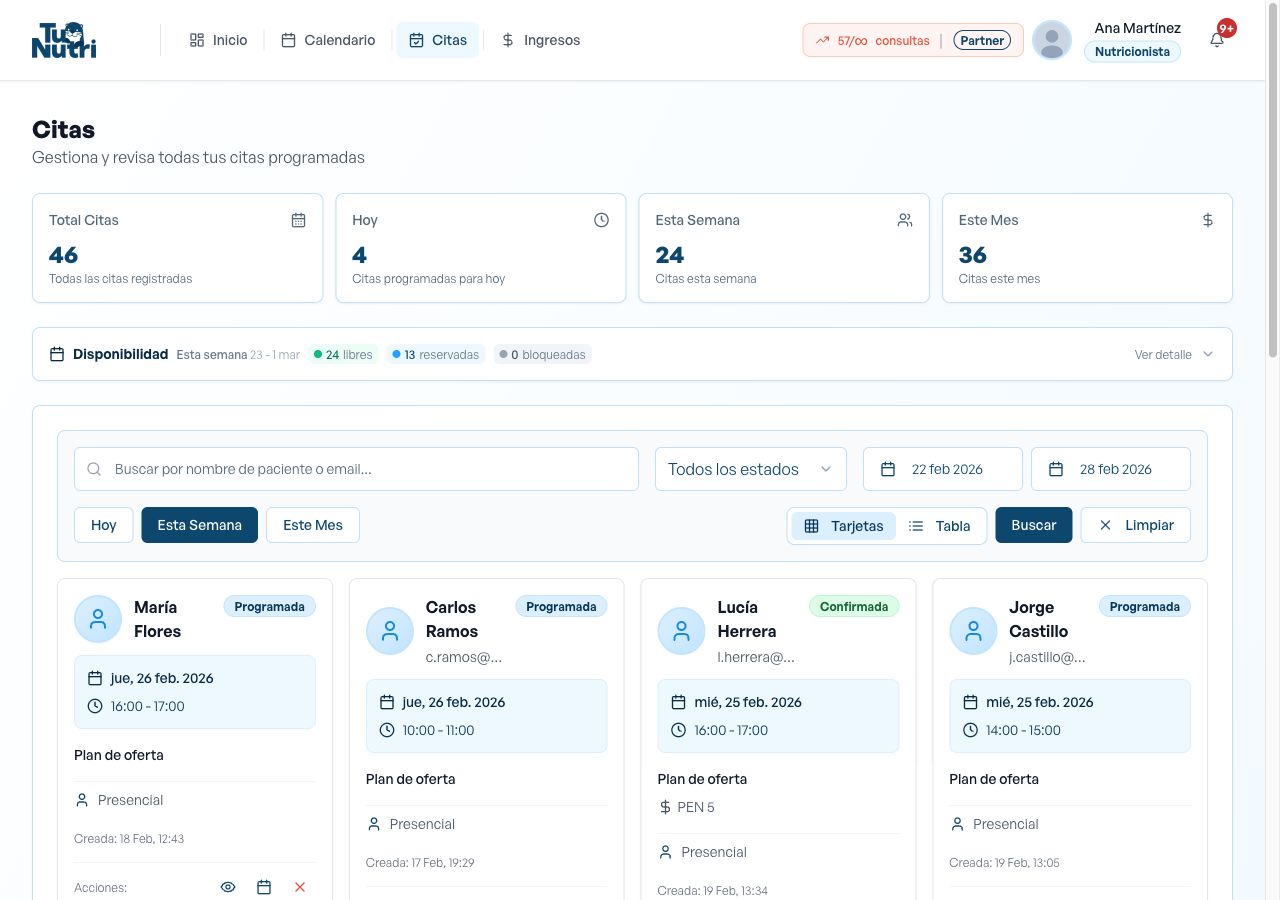Open the Ingresos section
The image size is (1280, 900).
(540, 40)
